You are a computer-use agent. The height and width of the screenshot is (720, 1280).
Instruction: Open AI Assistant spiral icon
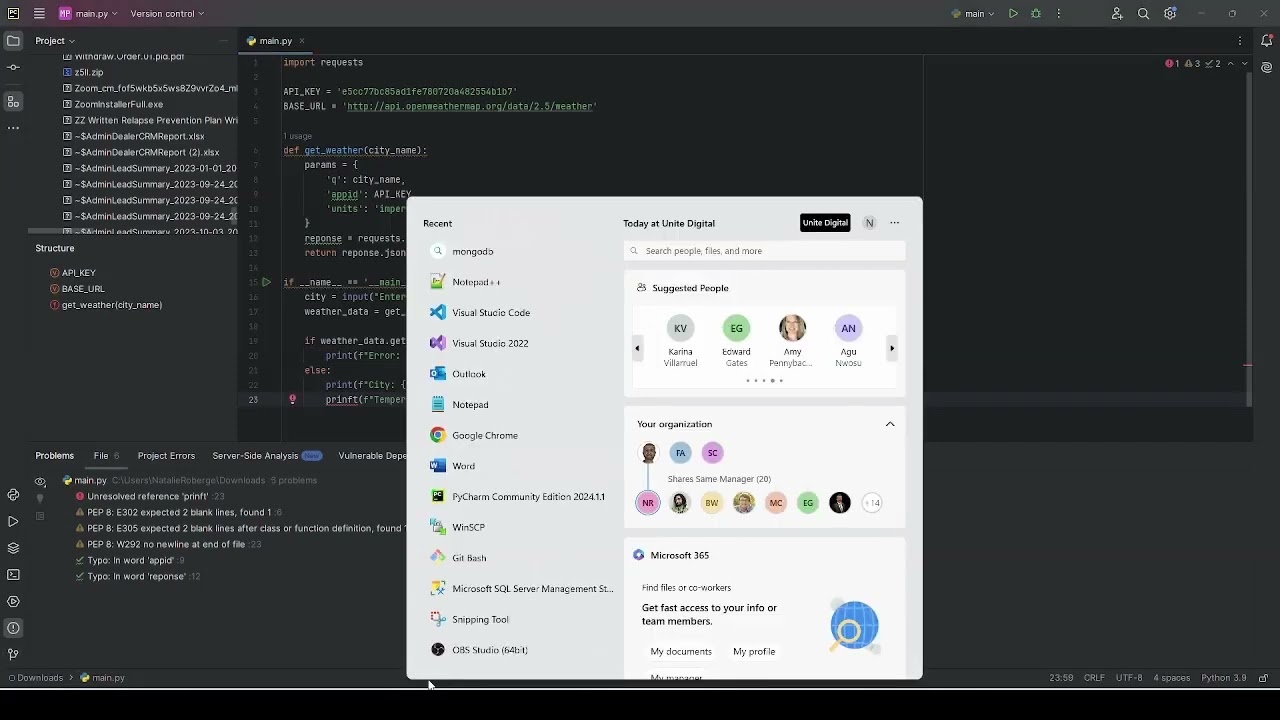pyautogui.click(x=1266, y=68)
